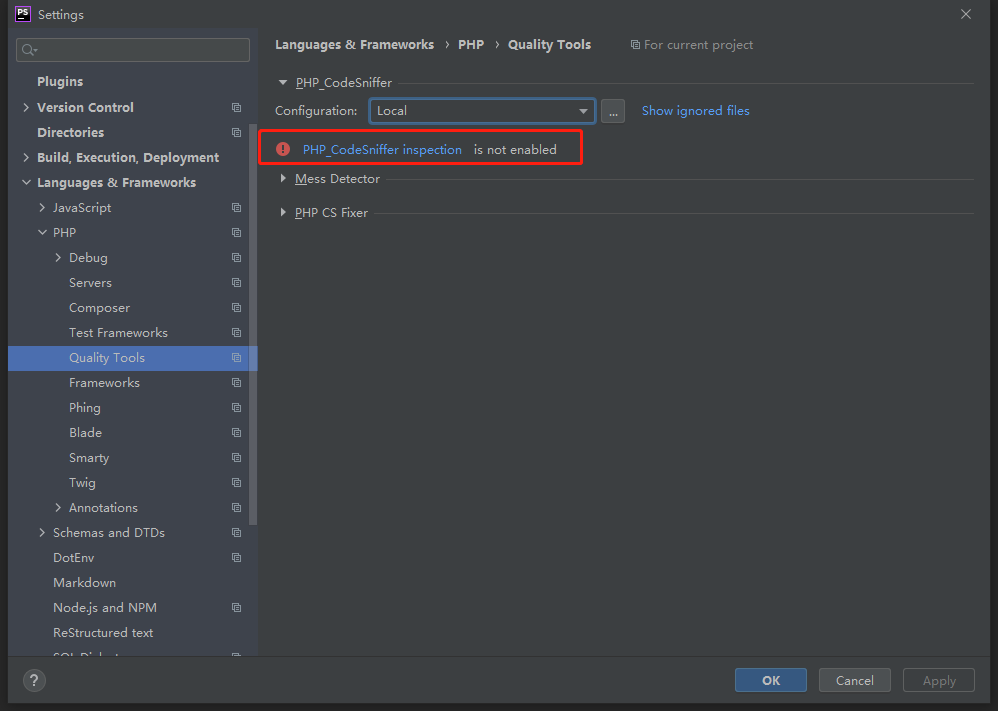Click the project-level icon on the Frameworks row under PHP
Viewport: 998px width, 711px height.
coord(237,383)
